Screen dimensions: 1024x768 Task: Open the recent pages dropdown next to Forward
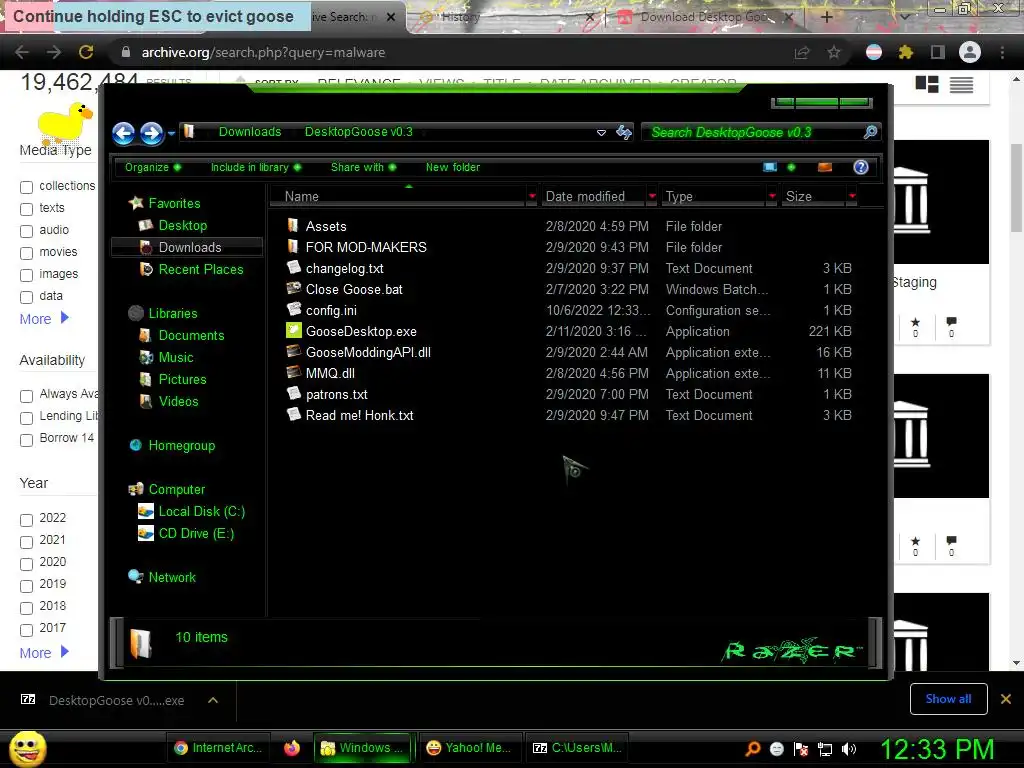171,133
